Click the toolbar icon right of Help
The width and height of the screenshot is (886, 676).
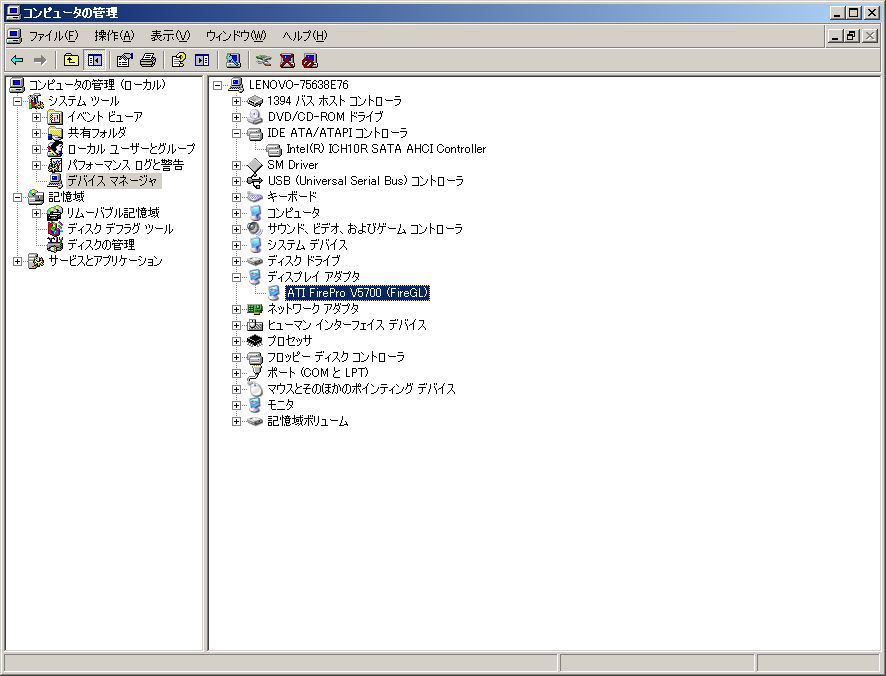click(202, 60)
